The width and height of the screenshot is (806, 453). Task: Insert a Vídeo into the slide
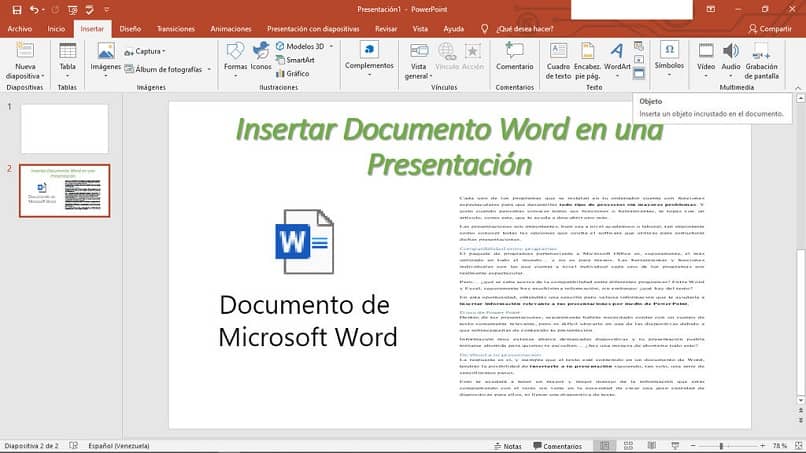tap(706, 61)
